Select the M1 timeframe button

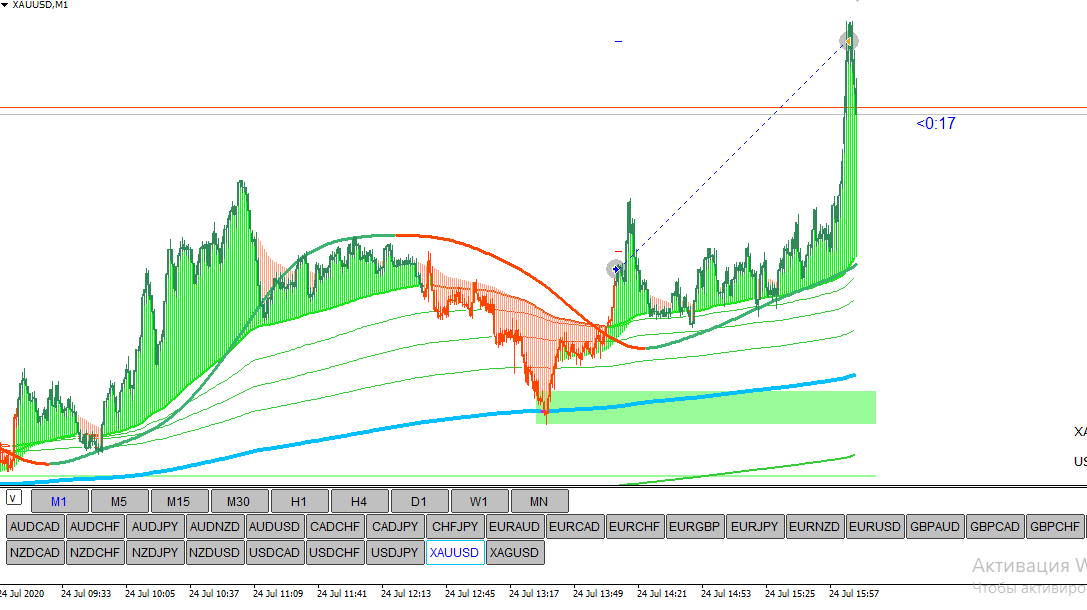pyautogui.click(x=59, y=501)
